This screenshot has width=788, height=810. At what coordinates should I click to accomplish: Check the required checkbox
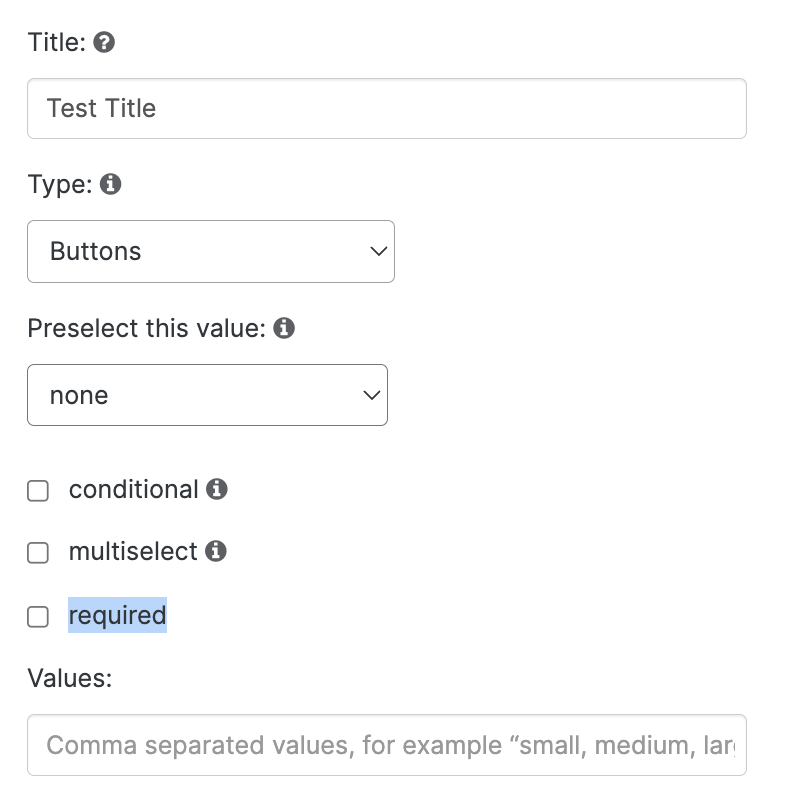(38, 617)
